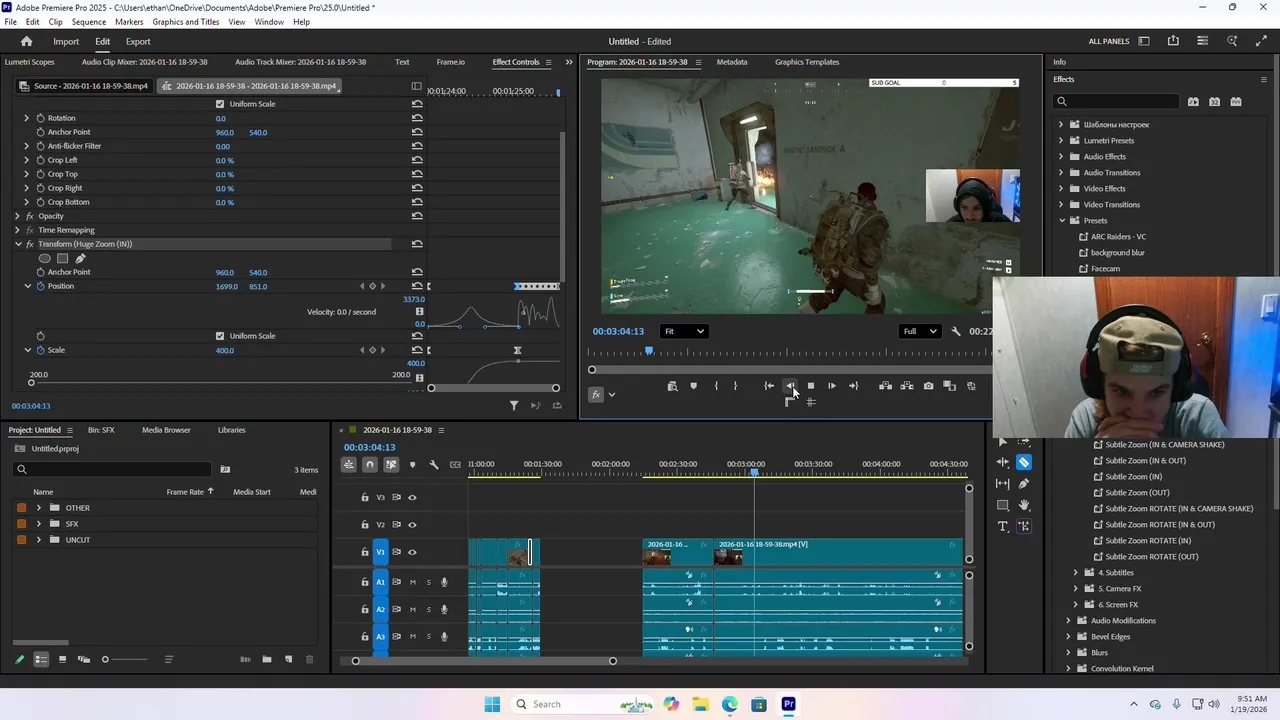Screen dimensions: 1280x720
Task: Select the Type tool
Action: coord(1003,526)
